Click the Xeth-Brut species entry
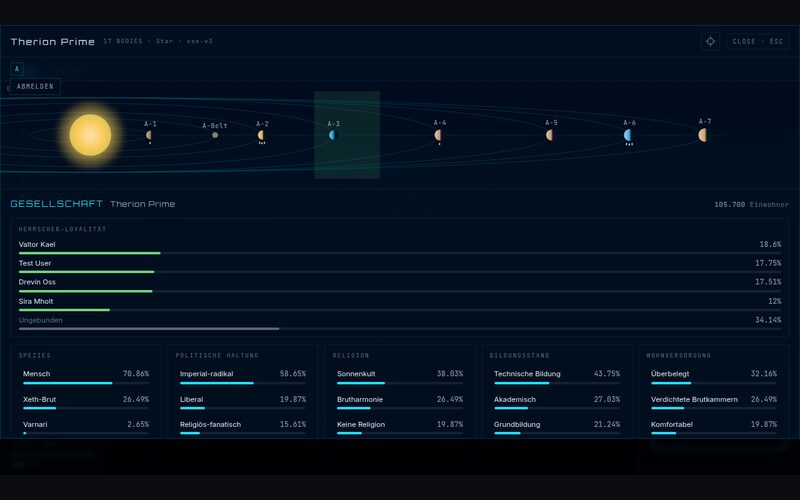Screen dimensions: 800x500 pos(86,403)
